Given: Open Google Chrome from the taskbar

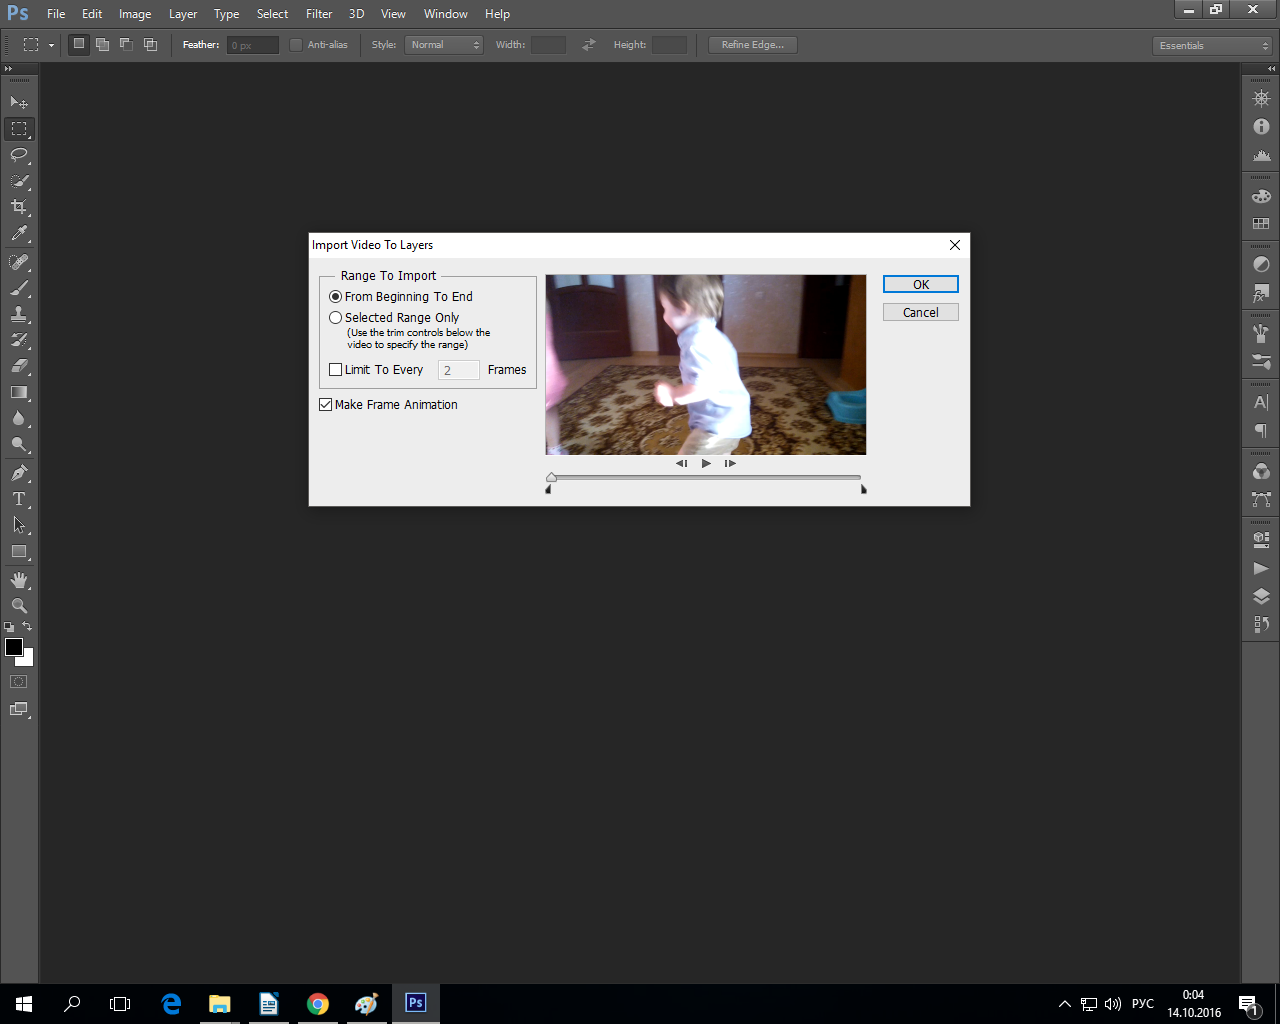Looking at the screenshot, I should pyautogui.click(x=318, y=1004).
